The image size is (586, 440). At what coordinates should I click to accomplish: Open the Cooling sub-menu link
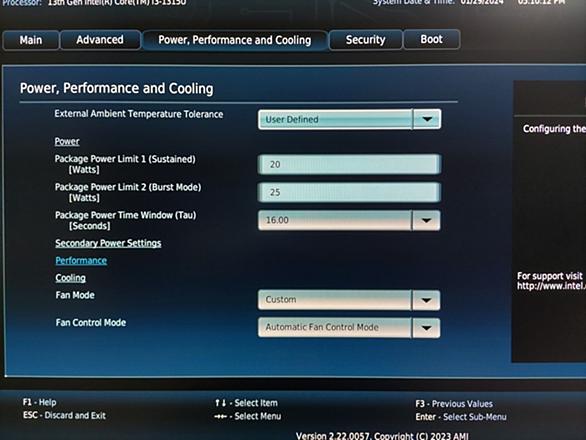pos(71,278)
